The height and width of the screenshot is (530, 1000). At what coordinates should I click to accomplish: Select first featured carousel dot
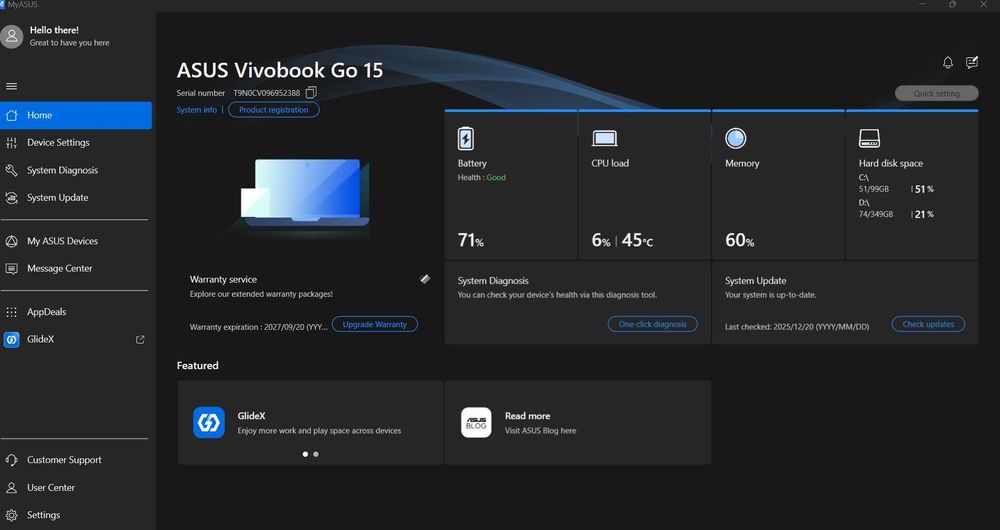[x=305, y=454]
